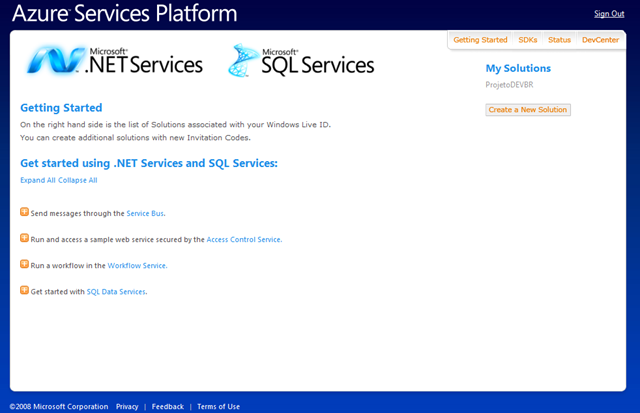Click the ©2008 Microsoft Corporation text

tap(59, 406)
